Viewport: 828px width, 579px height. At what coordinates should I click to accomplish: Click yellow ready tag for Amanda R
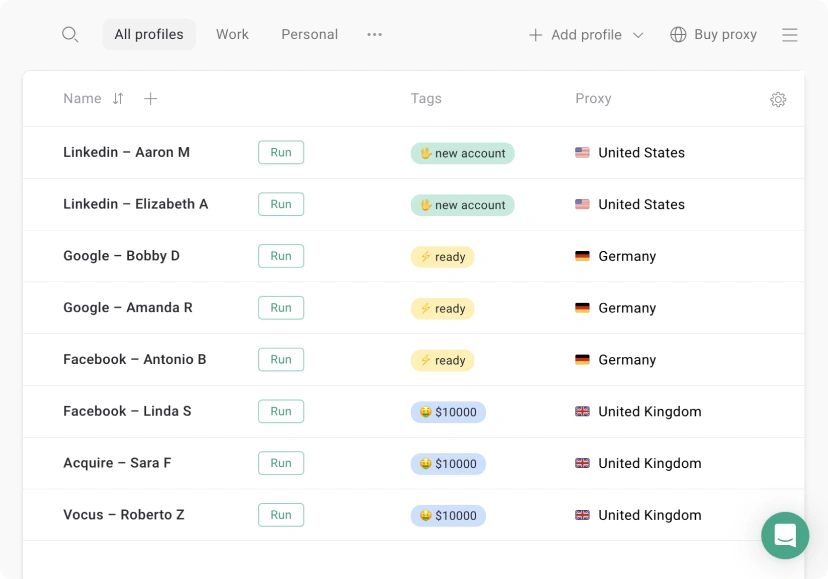(442, 309)
